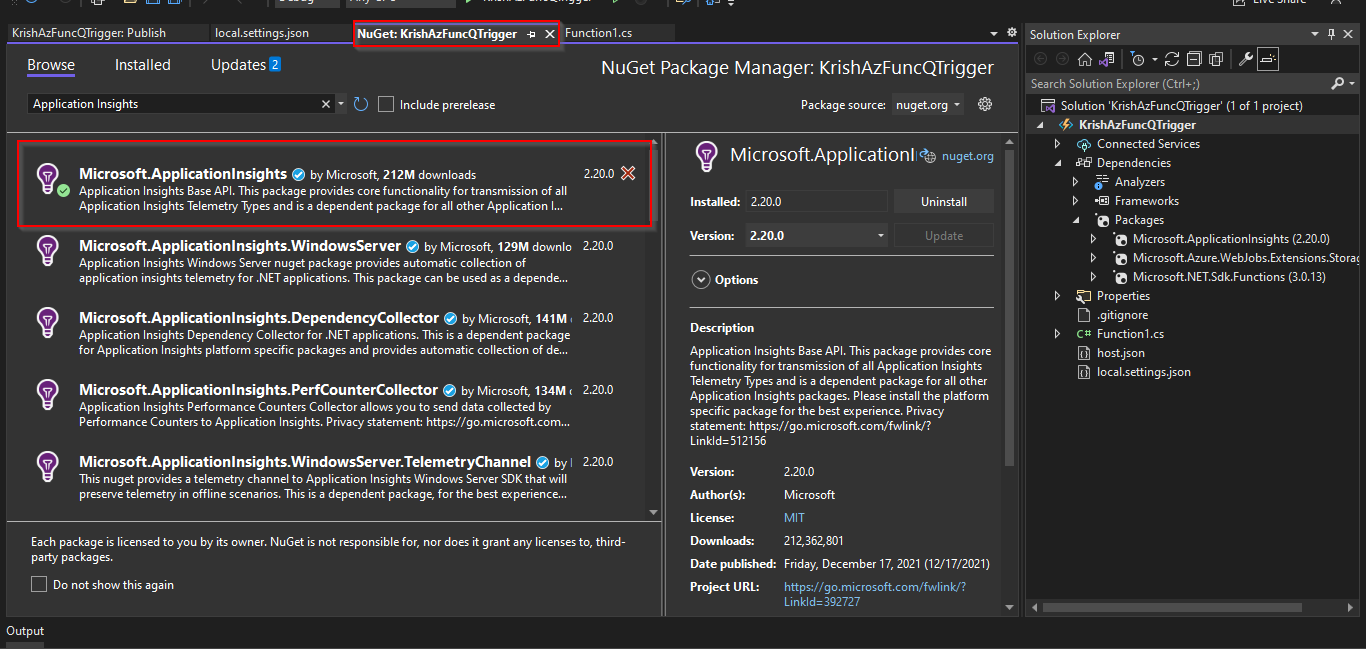Enable the Include prerelease checkbox

tap(386, 104)
